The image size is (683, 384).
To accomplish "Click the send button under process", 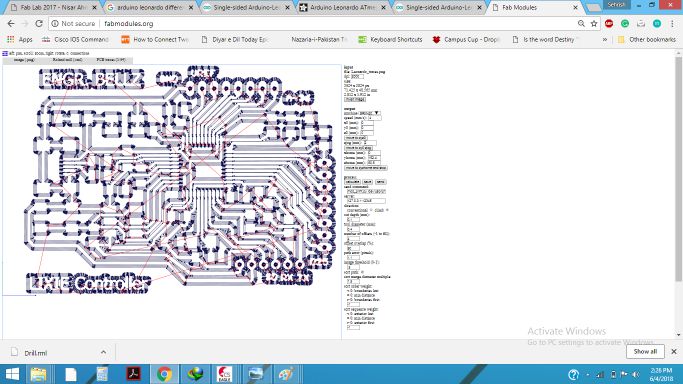I will click(381, 182).
